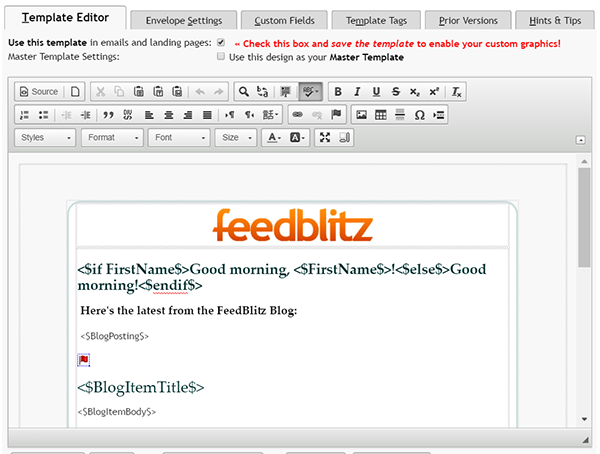Viewport: 600px width, 454px height.
Task: Toggle Strikethrough formatting
Action: click(x=396, y=92)
